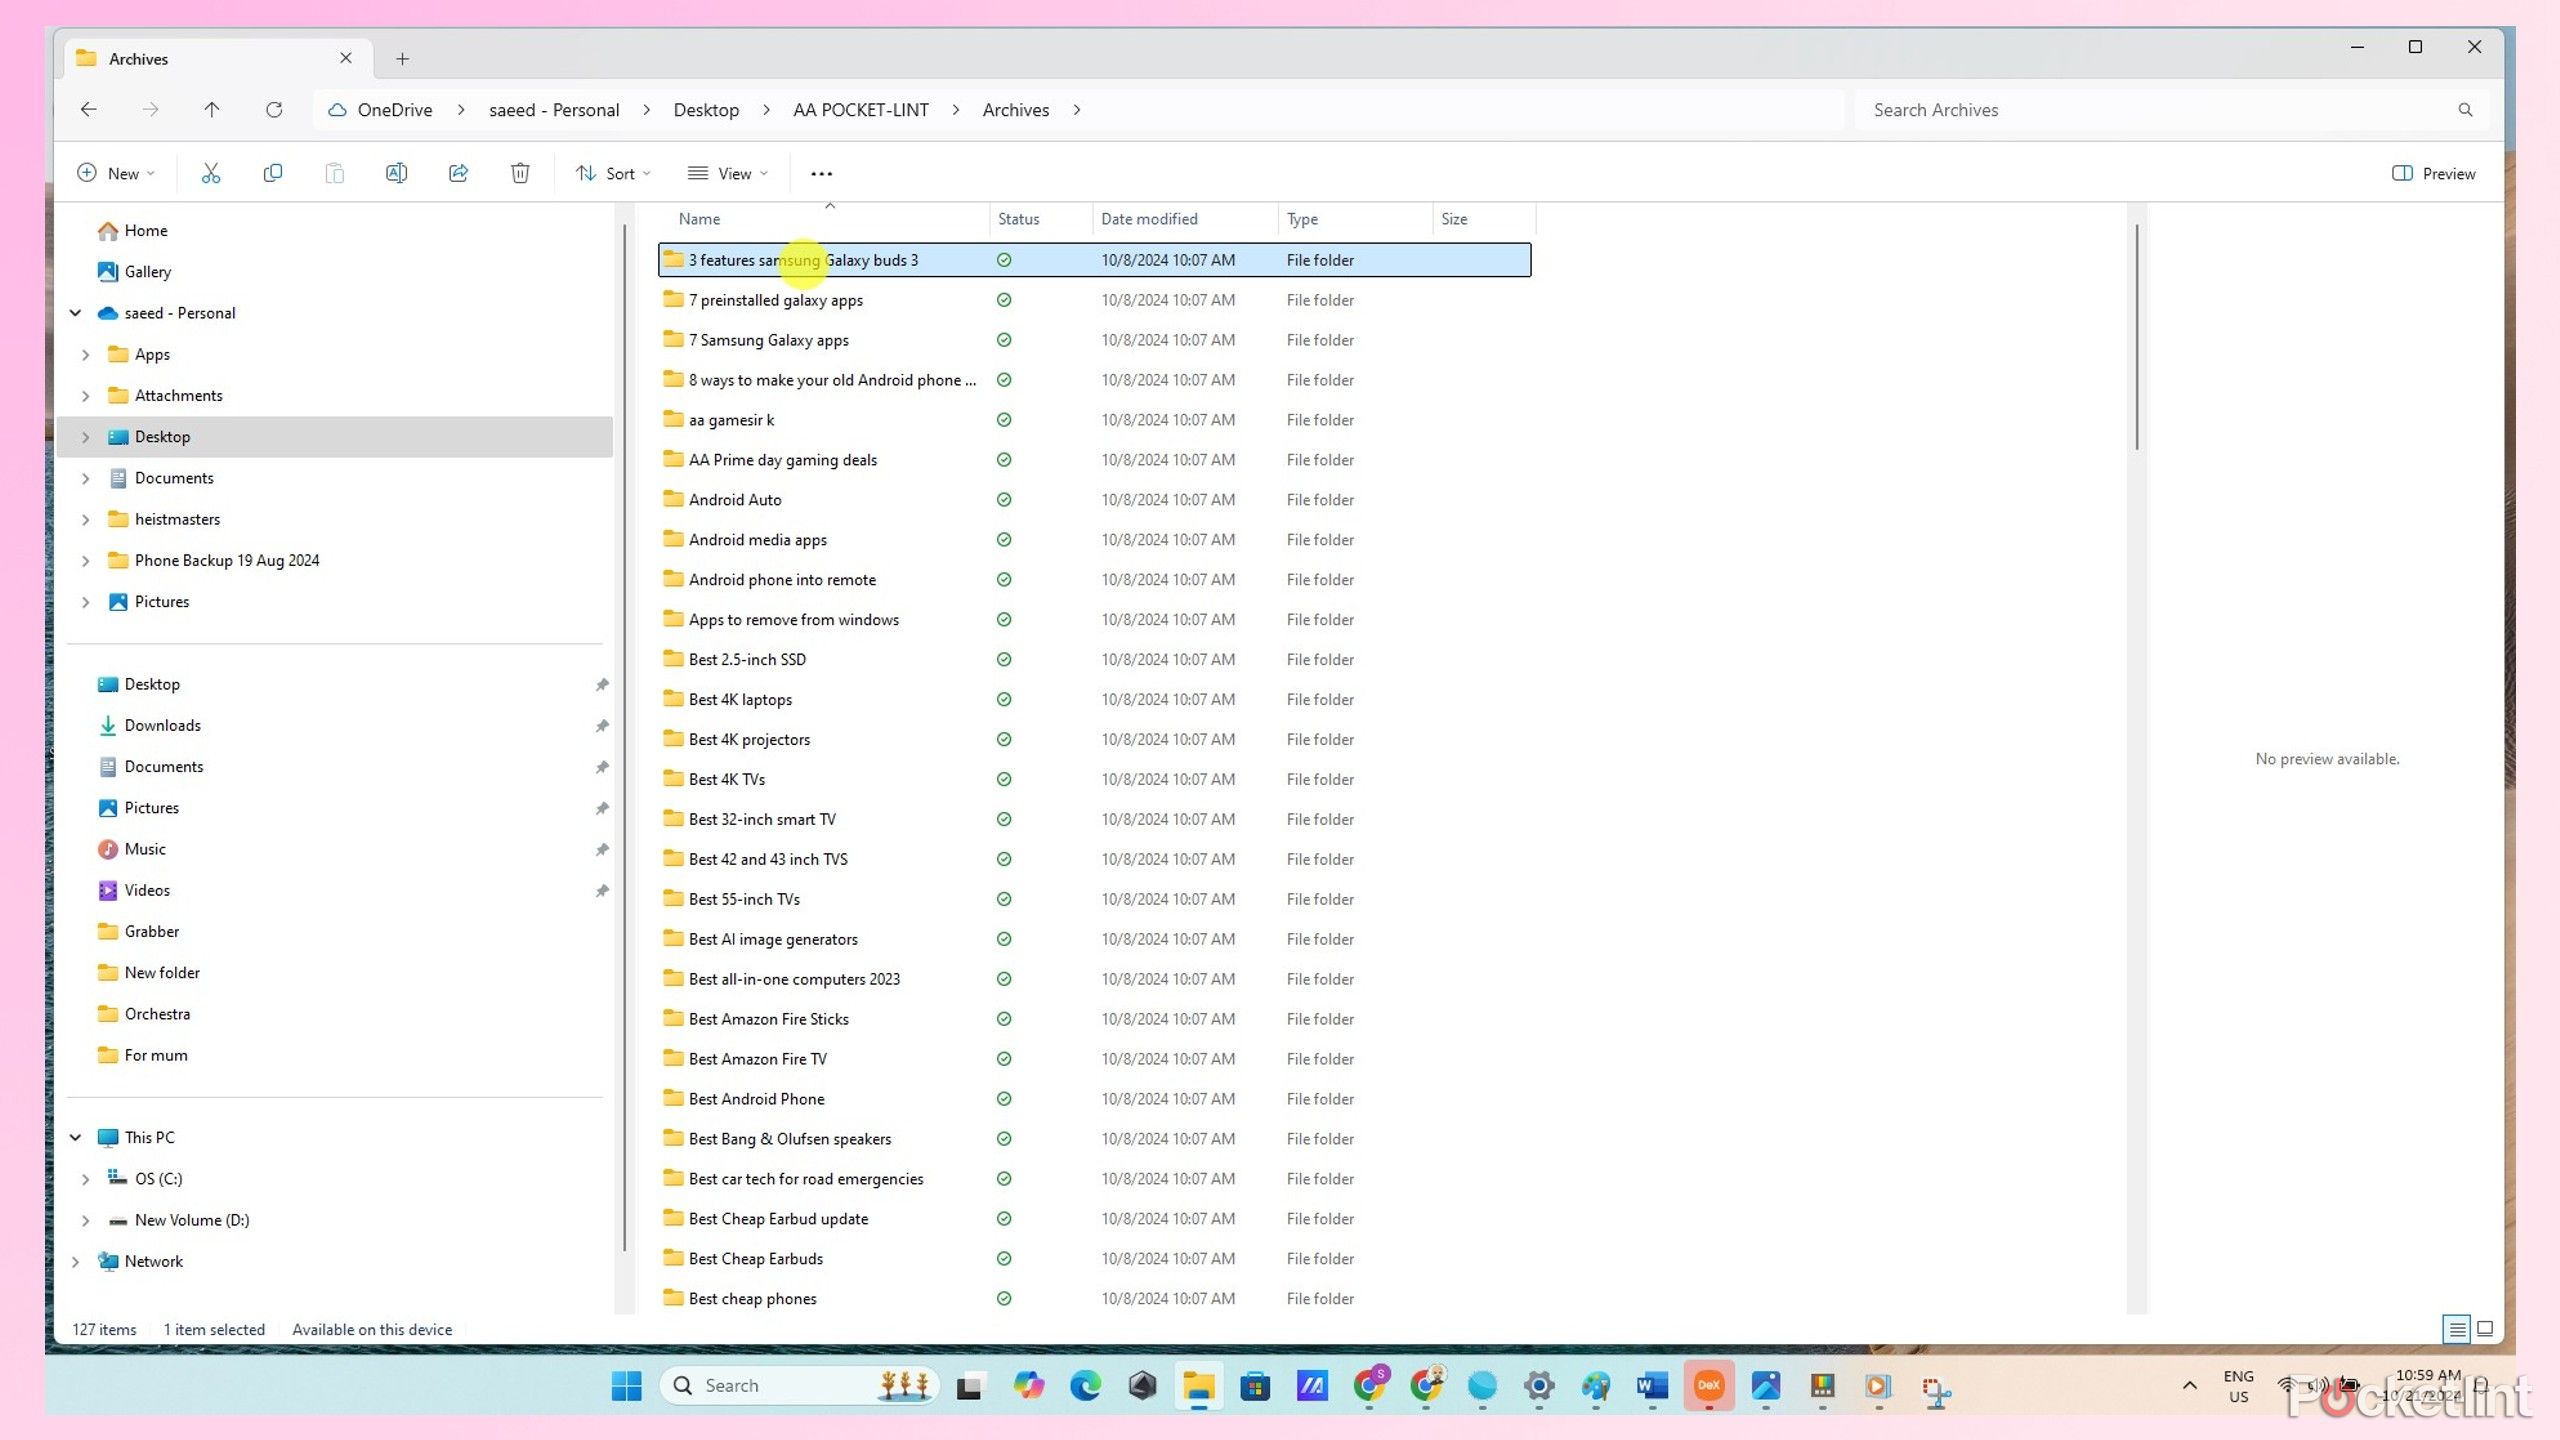
Task: Click the search magnifier icon in Archives box
Action: 2465,110
